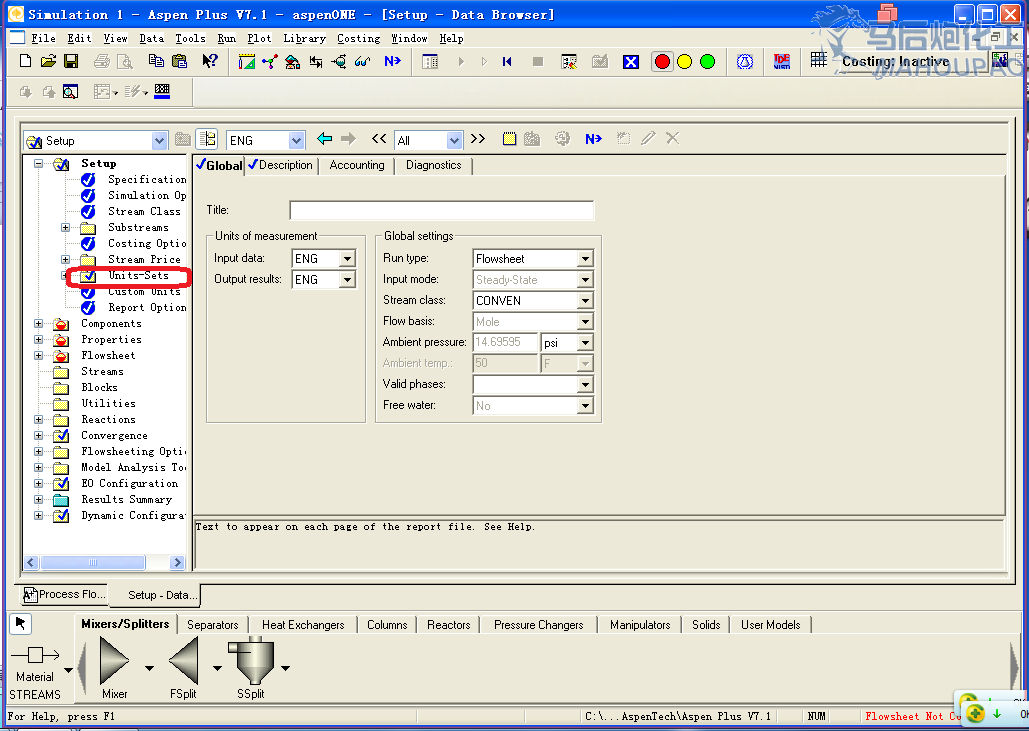Open the Tools menu

tap(190, 38)
